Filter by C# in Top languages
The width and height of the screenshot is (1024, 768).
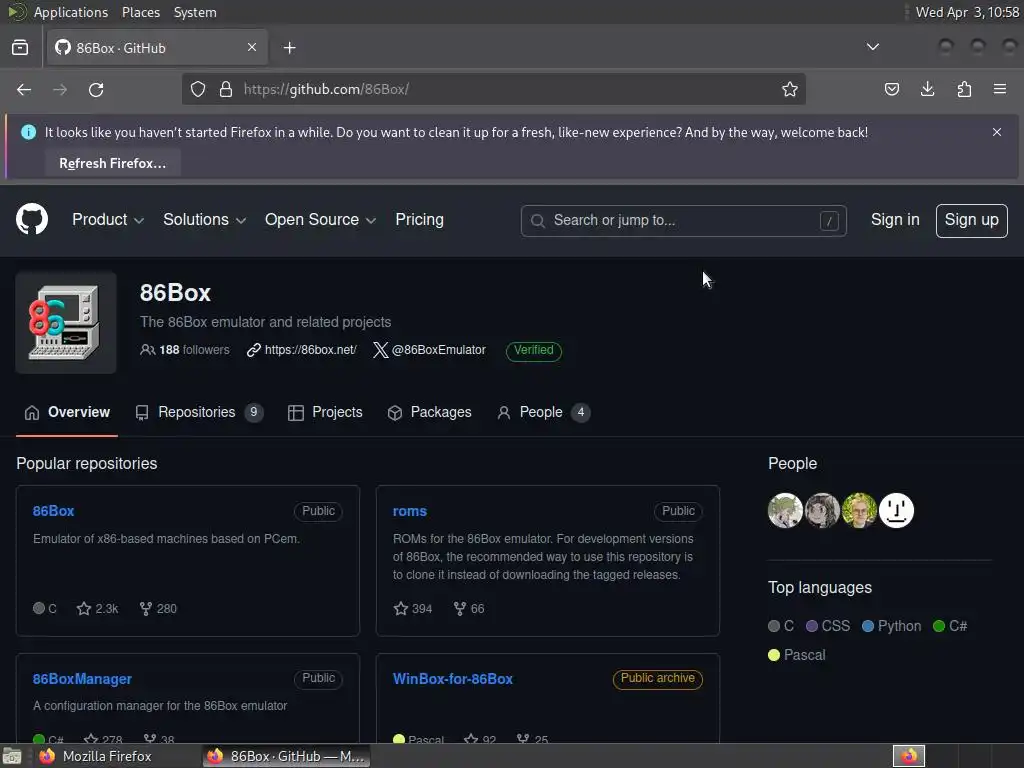tap(950, 626)
